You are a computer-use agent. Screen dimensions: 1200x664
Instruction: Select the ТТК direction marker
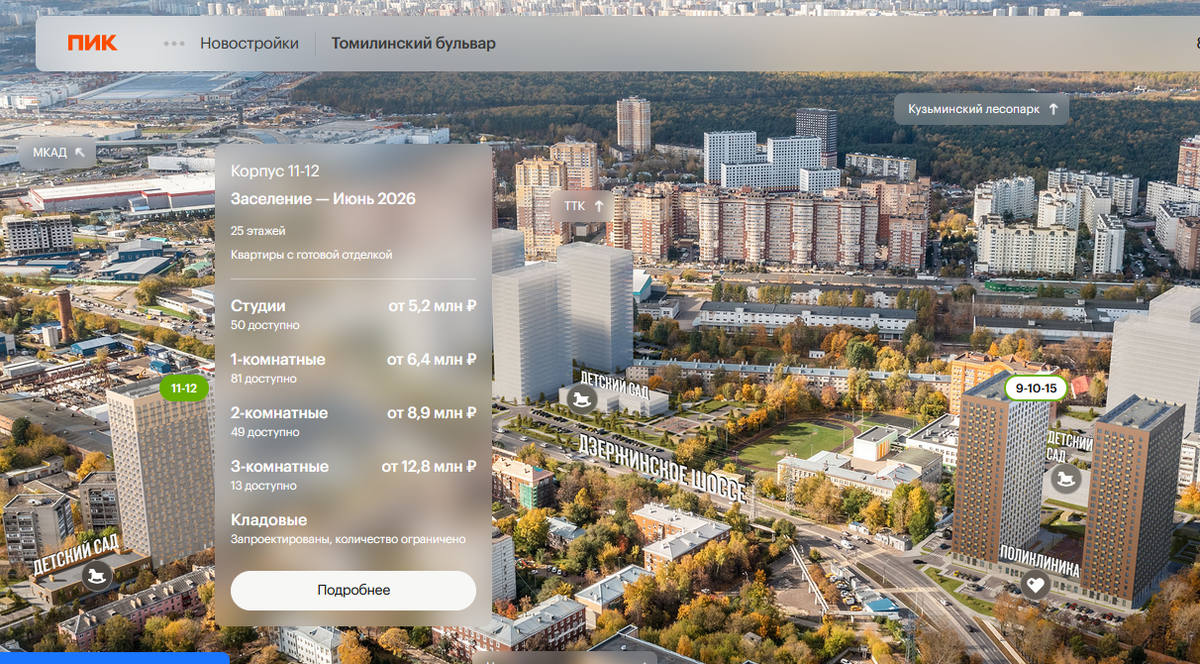click(584, 206)
